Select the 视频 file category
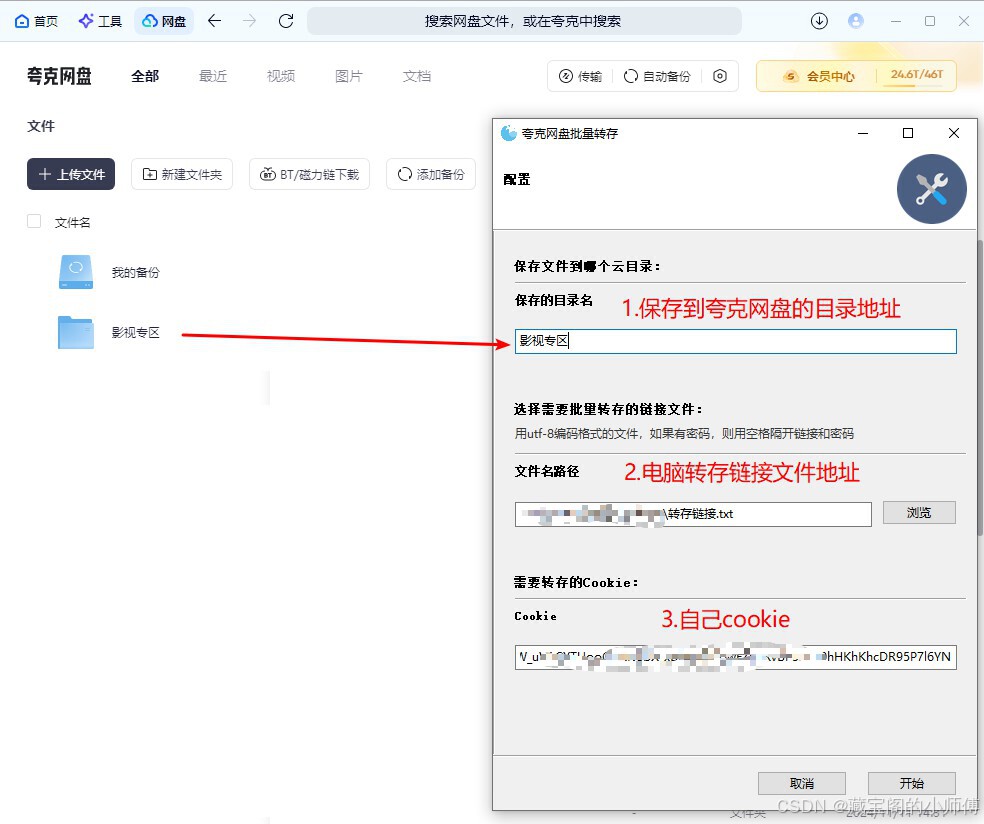The image size is (984, 824). pos(281,76)
